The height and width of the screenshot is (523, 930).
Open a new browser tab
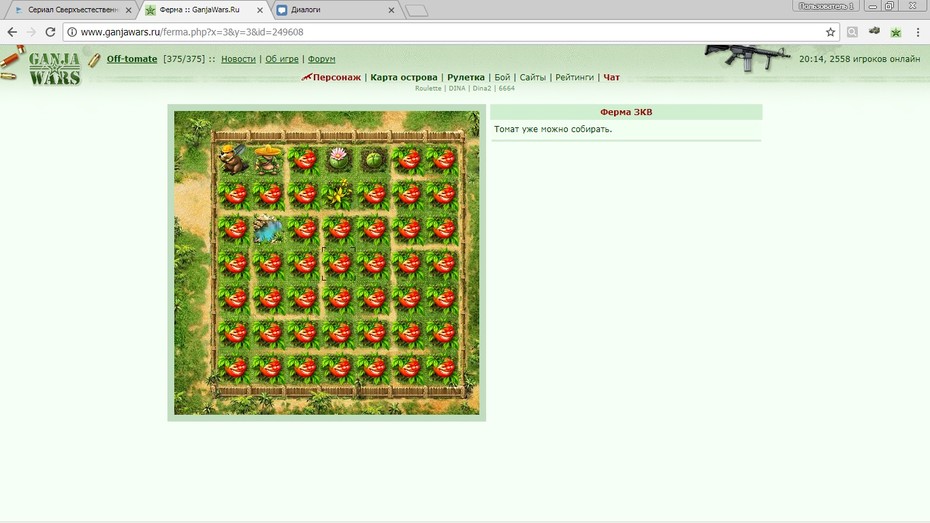coord(416,11)
